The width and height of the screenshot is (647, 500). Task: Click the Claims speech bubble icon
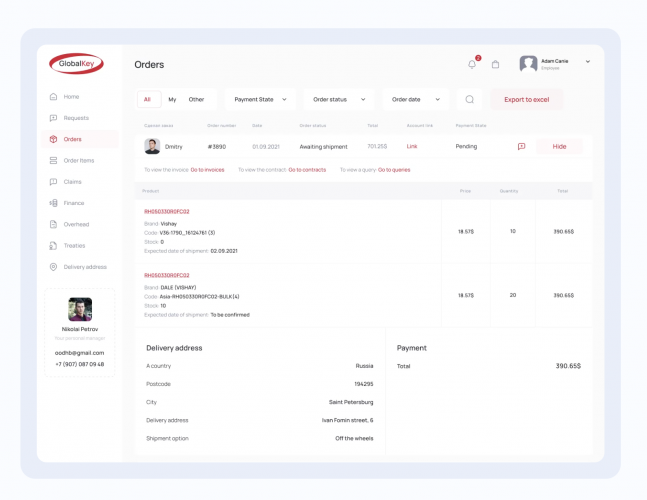[53, 182]
